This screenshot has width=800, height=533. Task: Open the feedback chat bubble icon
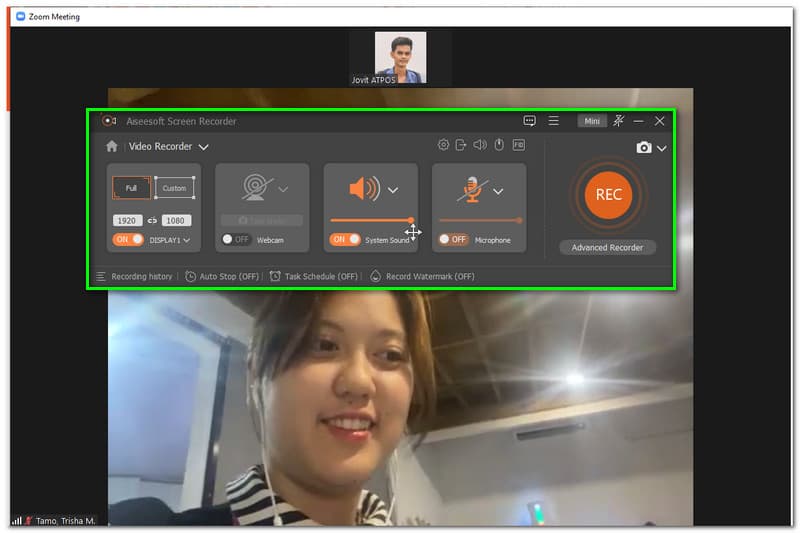(529, 121)
